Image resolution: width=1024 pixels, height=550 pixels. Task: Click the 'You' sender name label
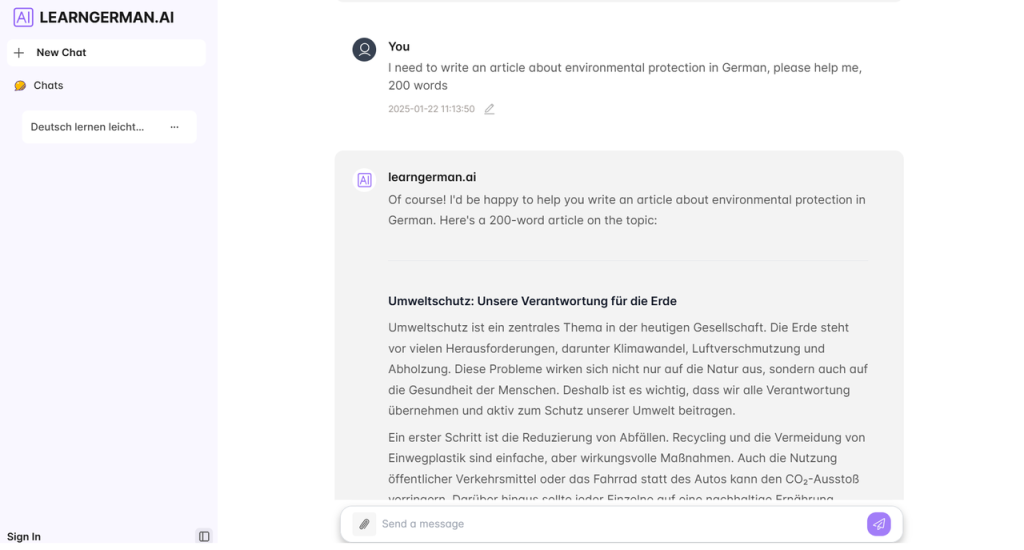399,47
